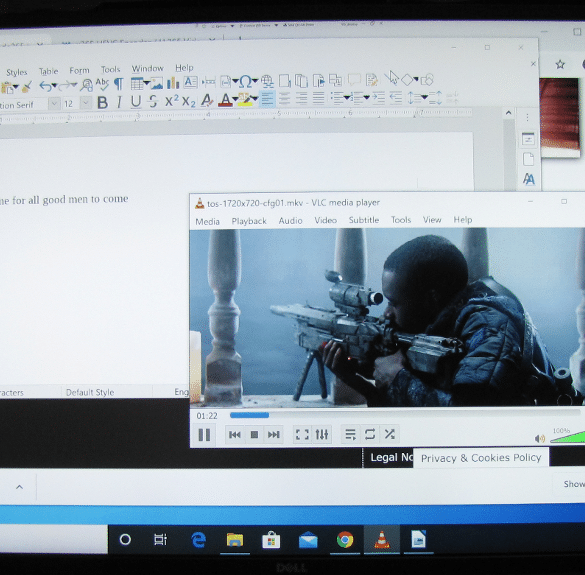
Task: Pause the VLC video playback
Action: click(x=204, y=435)
